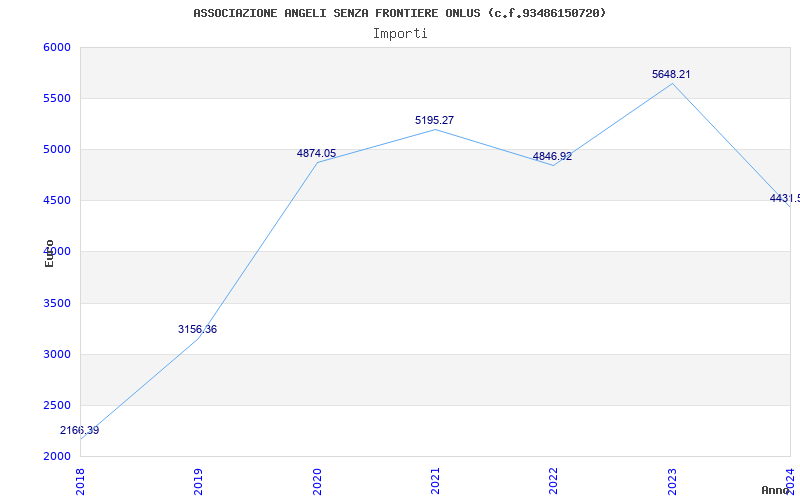Click the 2500 y-axis label

pyautogui.click(x=57, y=405)
